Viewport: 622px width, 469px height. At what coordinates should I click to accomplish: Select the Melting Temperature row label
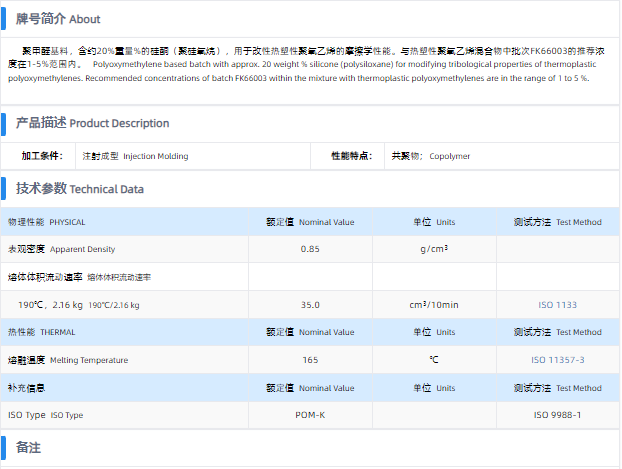(68, 359)
